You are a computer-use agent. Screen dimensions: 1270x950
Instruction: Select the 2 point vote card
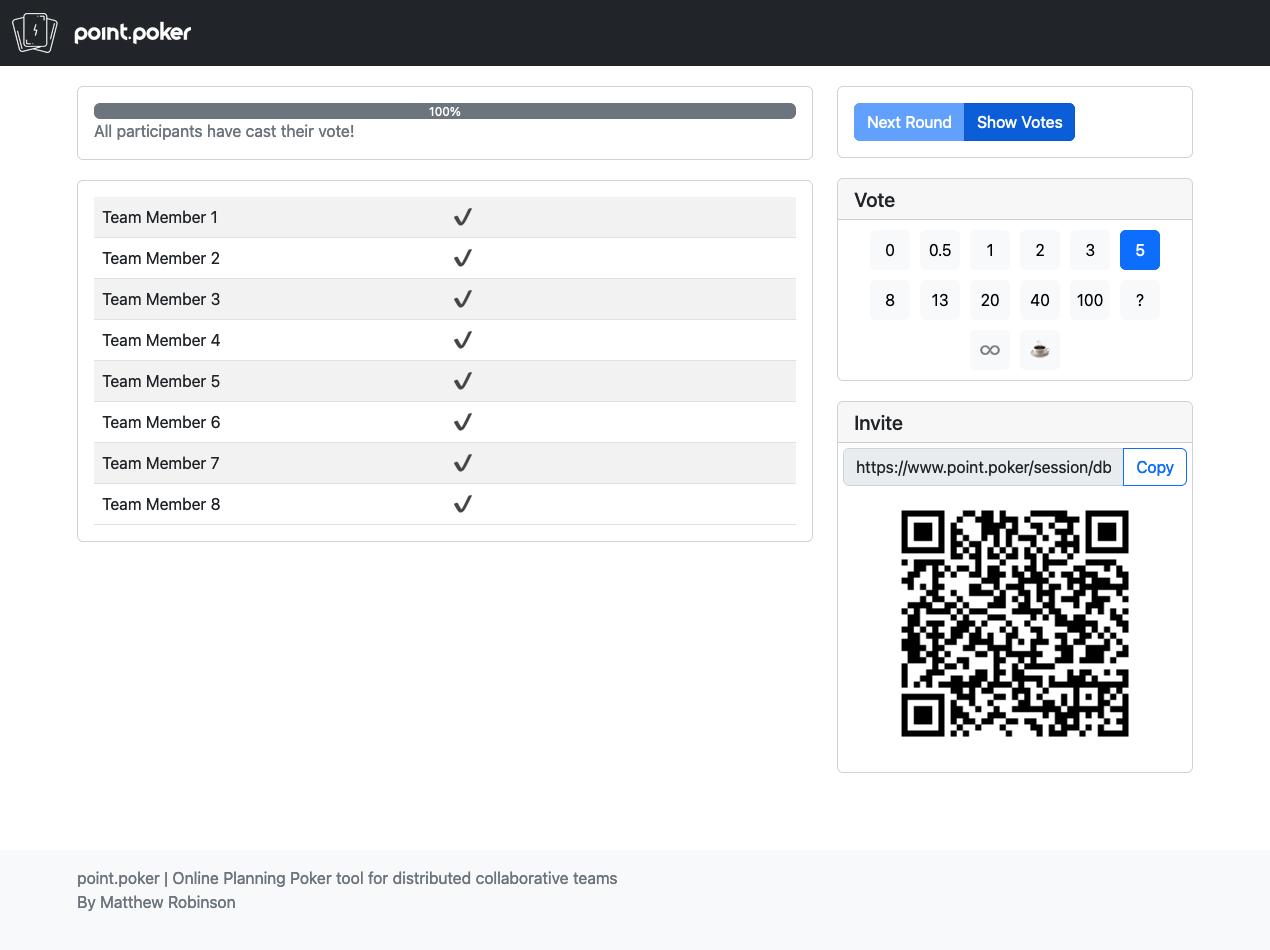click(x=1040, y=250)
